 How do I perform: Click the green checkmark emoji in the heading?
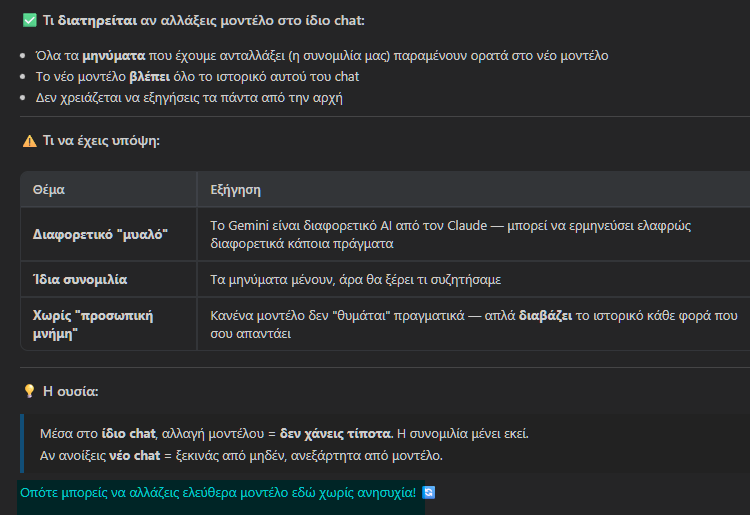[x=29, y=20]
